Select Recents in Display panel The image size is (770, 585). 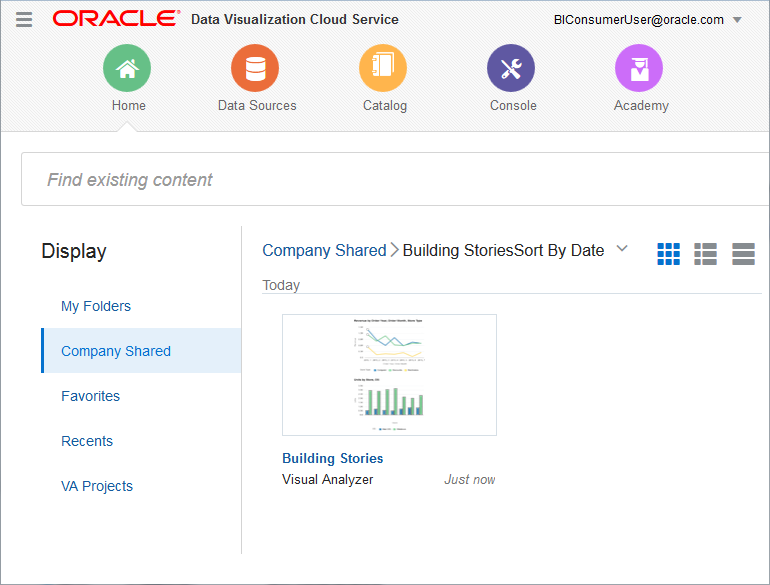point(87,441)
